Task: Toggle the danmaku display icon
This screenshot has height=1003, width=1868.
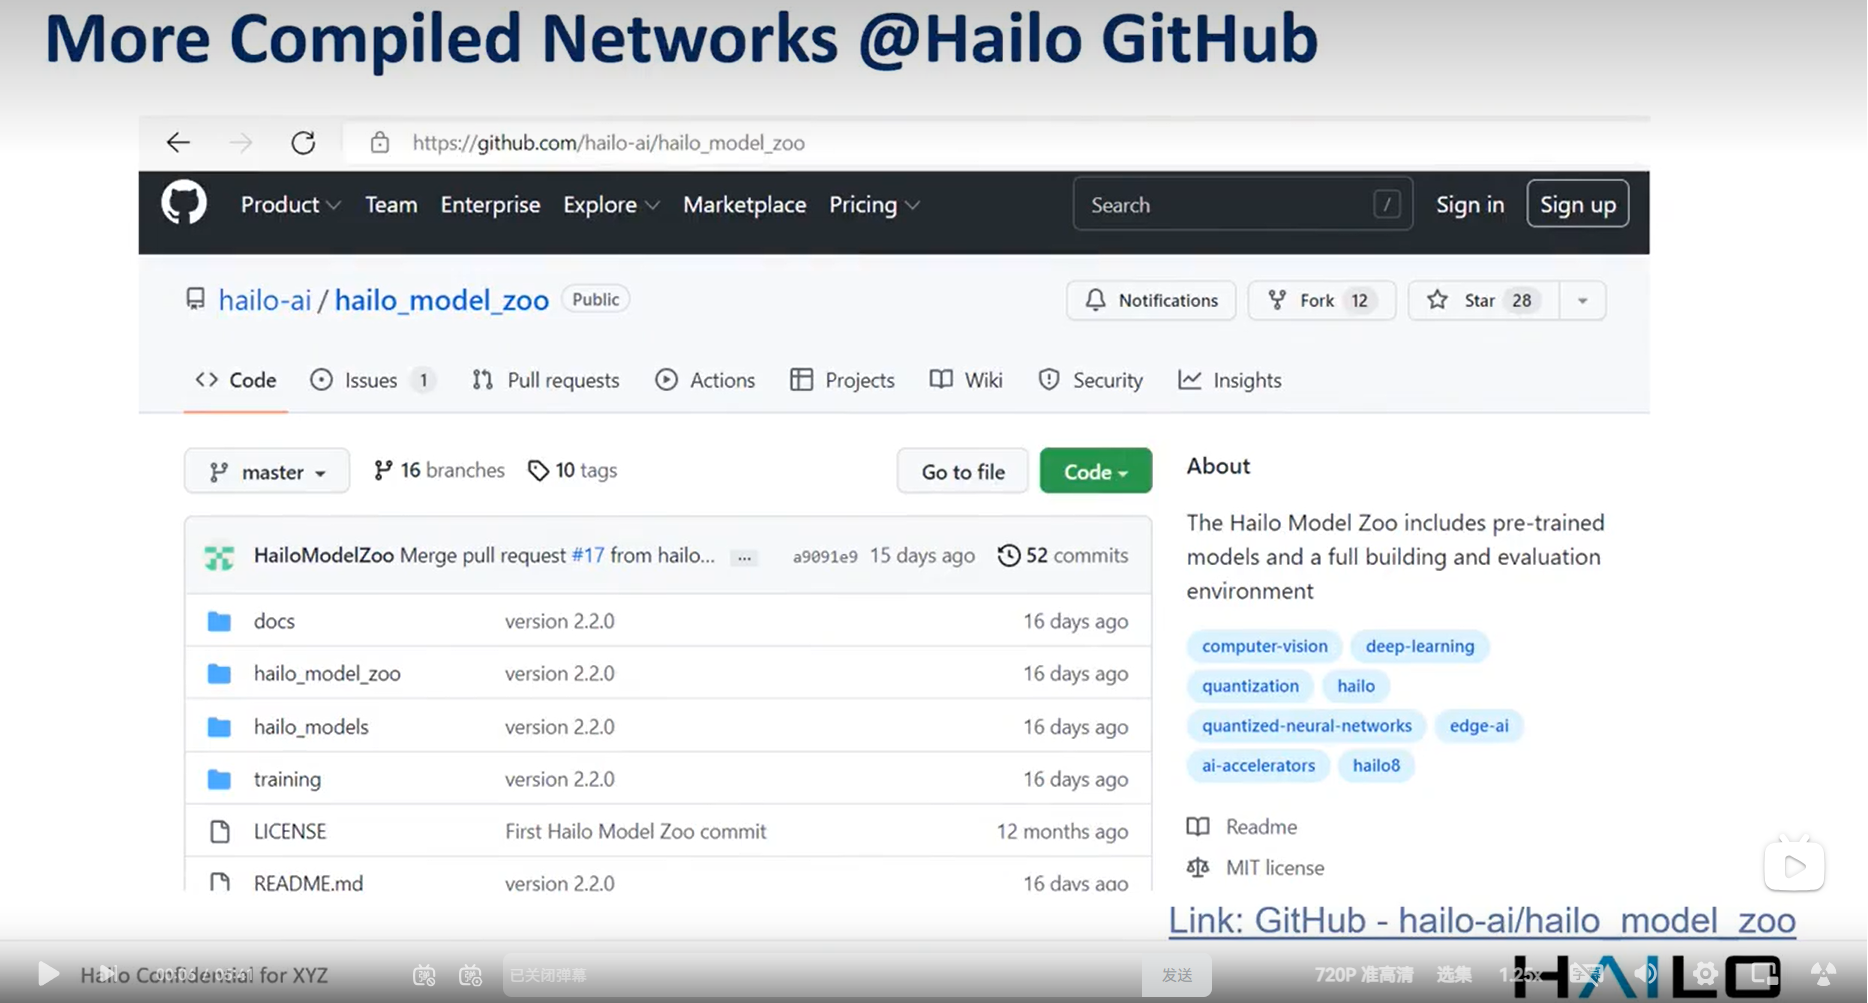Action: coord(424,975)
